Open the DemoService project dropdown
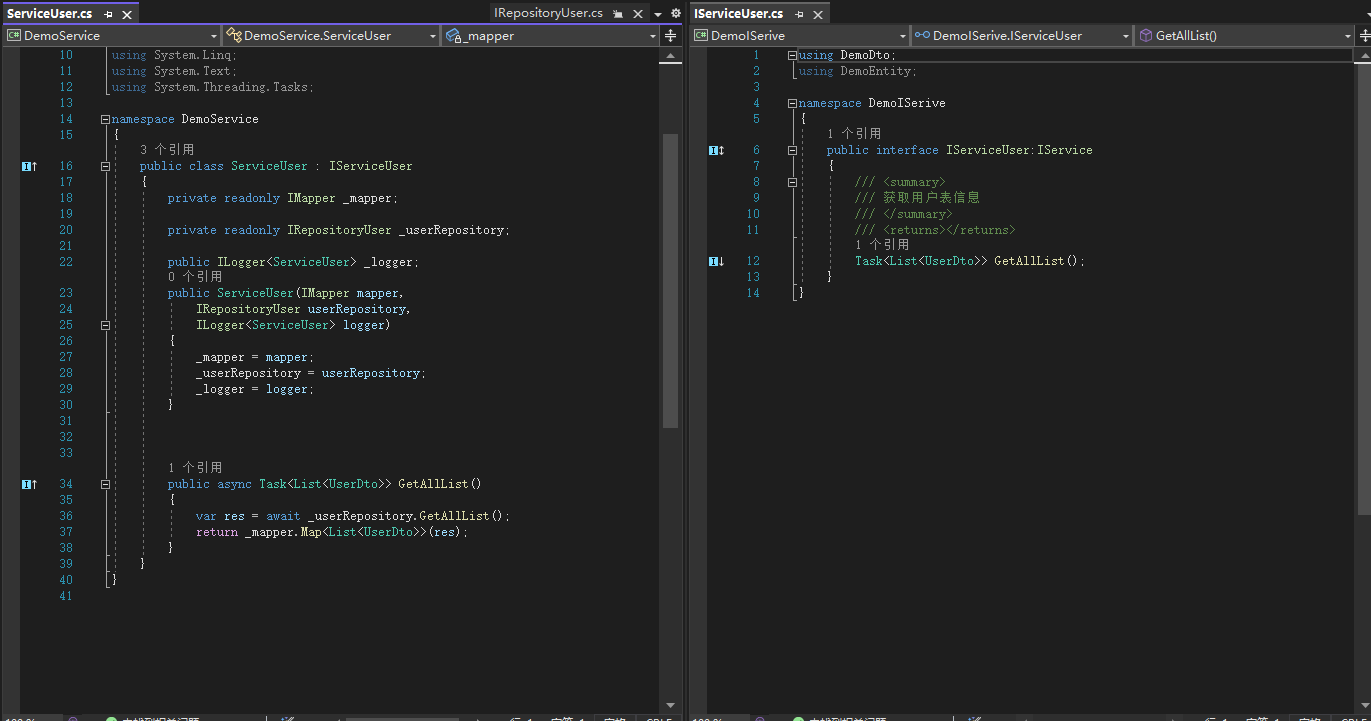Screen dimensions: 1371x721 tap(110, 35)
